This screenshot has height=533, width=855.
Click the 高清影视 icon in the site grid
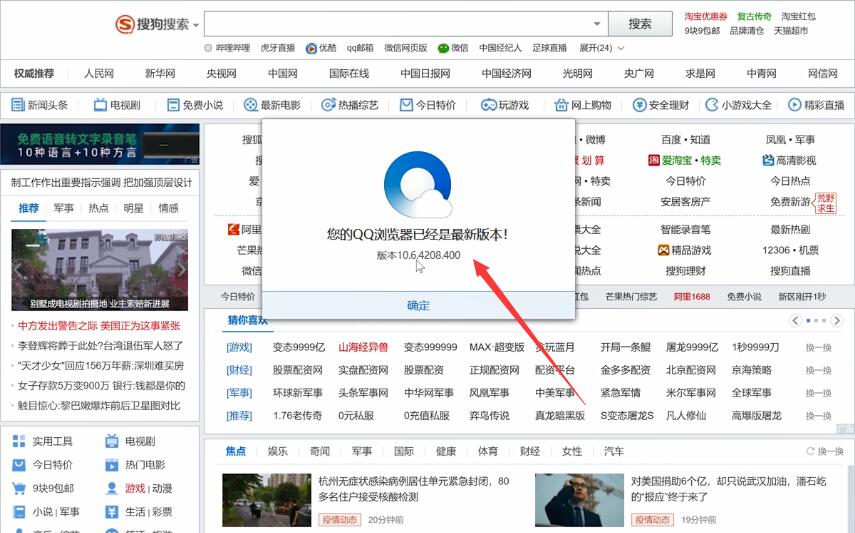768,160
